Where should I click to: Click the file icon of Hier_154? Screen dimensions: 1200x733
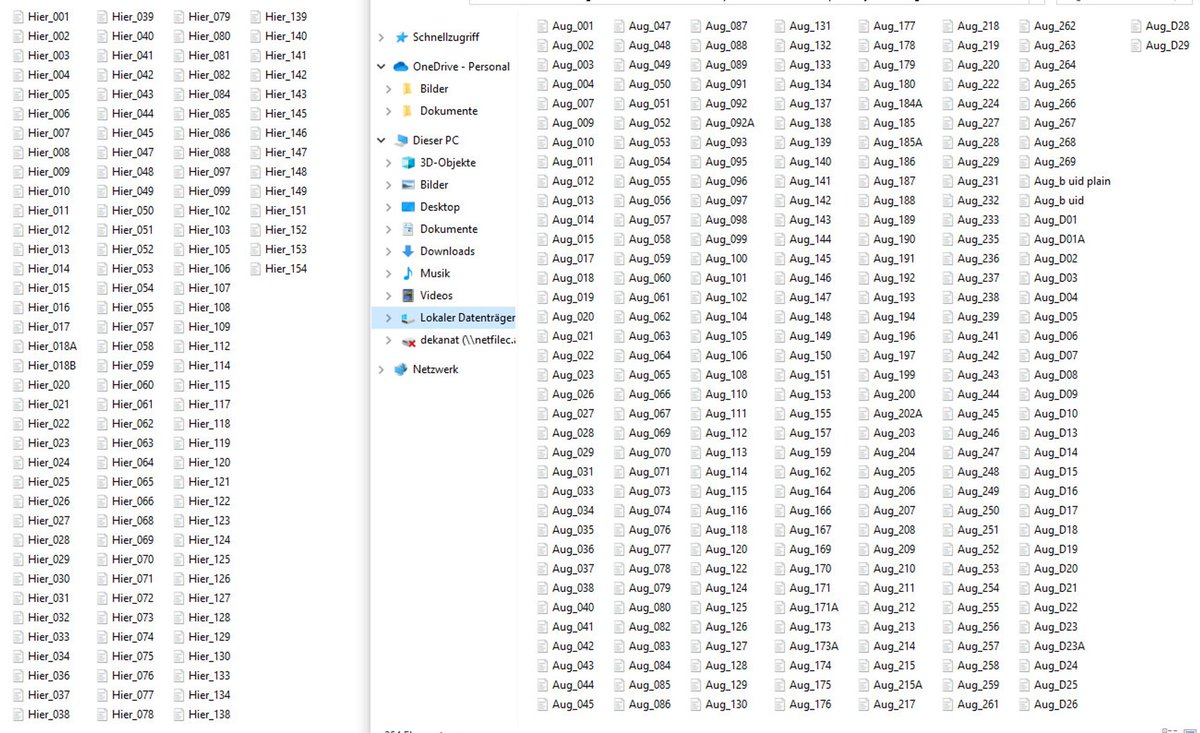(x=255, y=269)
